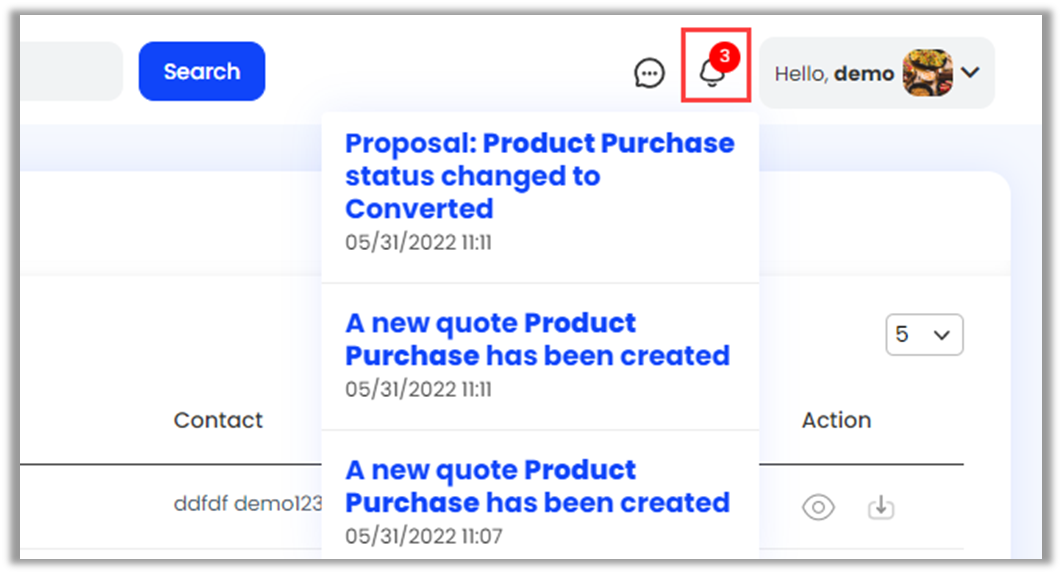Click the download icon in Action column

880,508
